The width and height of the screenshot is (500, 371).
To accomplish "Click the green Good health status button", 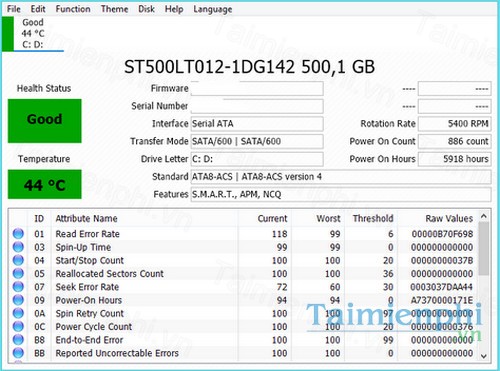I will pos(45,121).
